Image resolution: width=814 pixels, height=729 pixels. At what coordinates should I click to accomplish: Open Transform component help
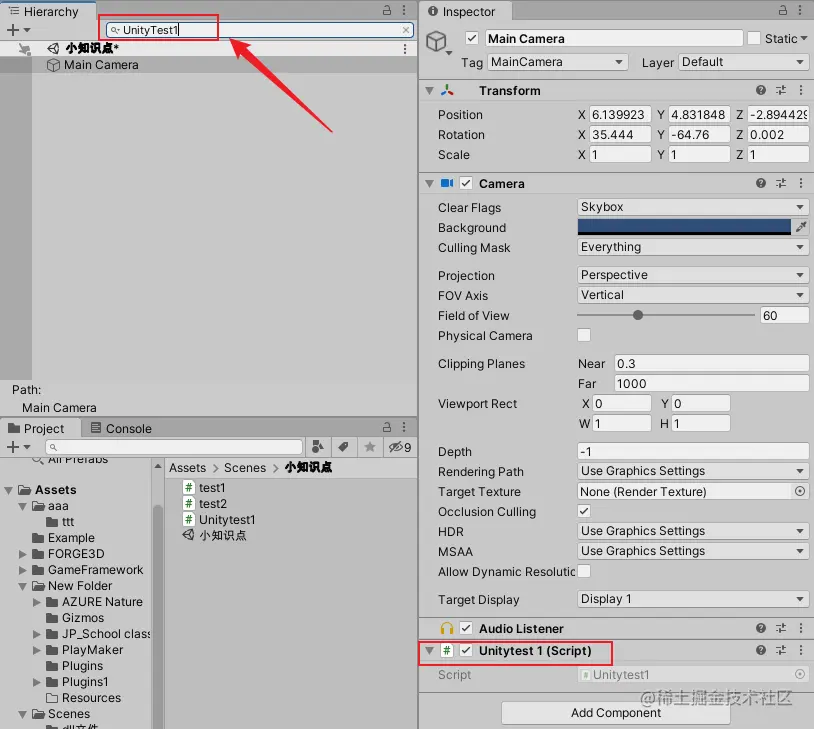[x=761, y=90]
